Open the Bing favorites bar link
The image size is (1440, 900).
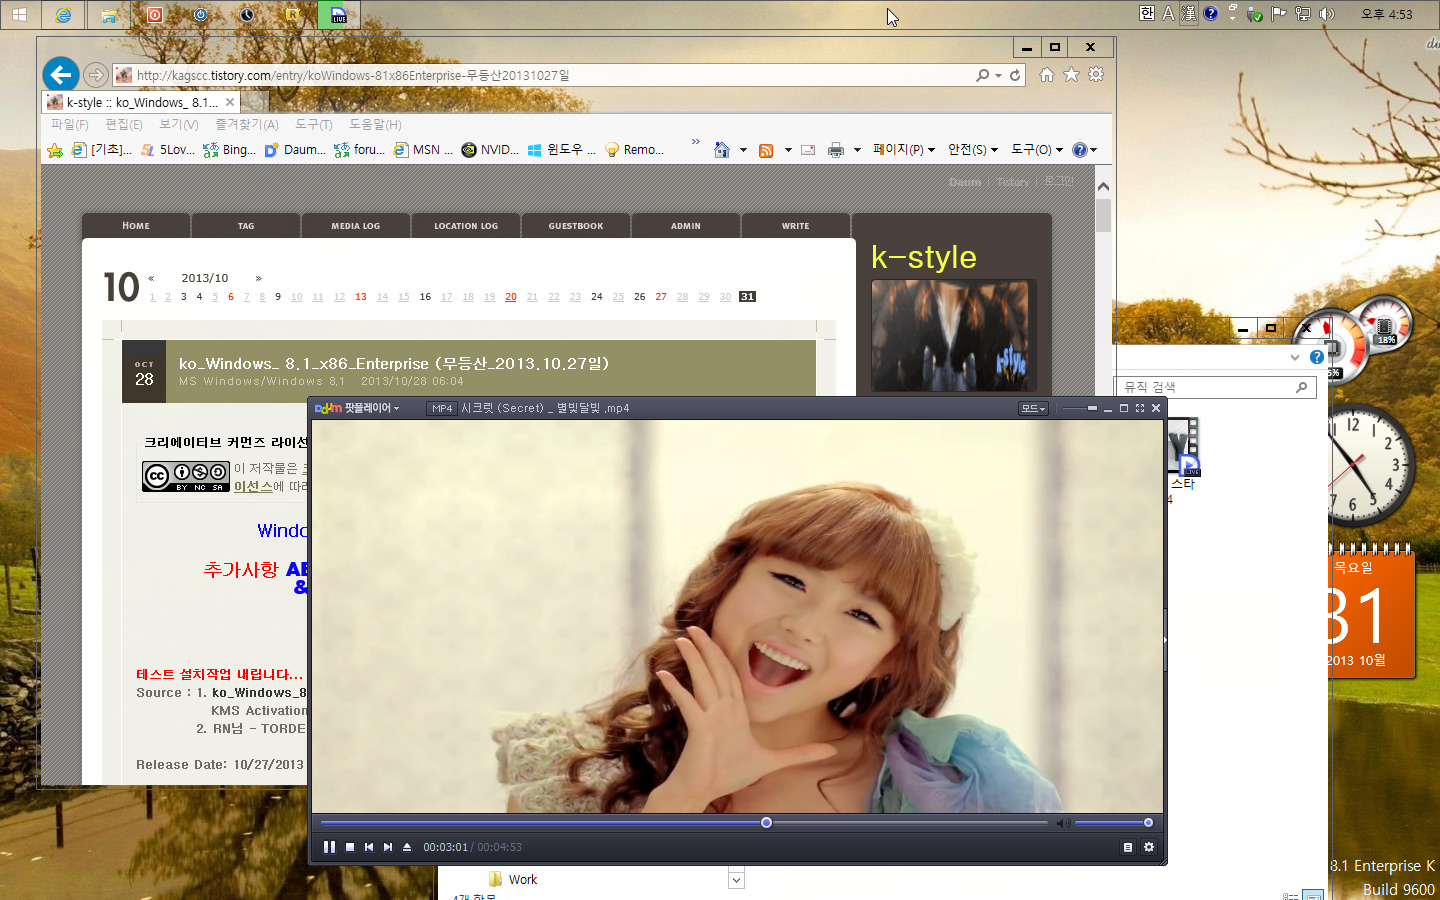pos(229,150)
